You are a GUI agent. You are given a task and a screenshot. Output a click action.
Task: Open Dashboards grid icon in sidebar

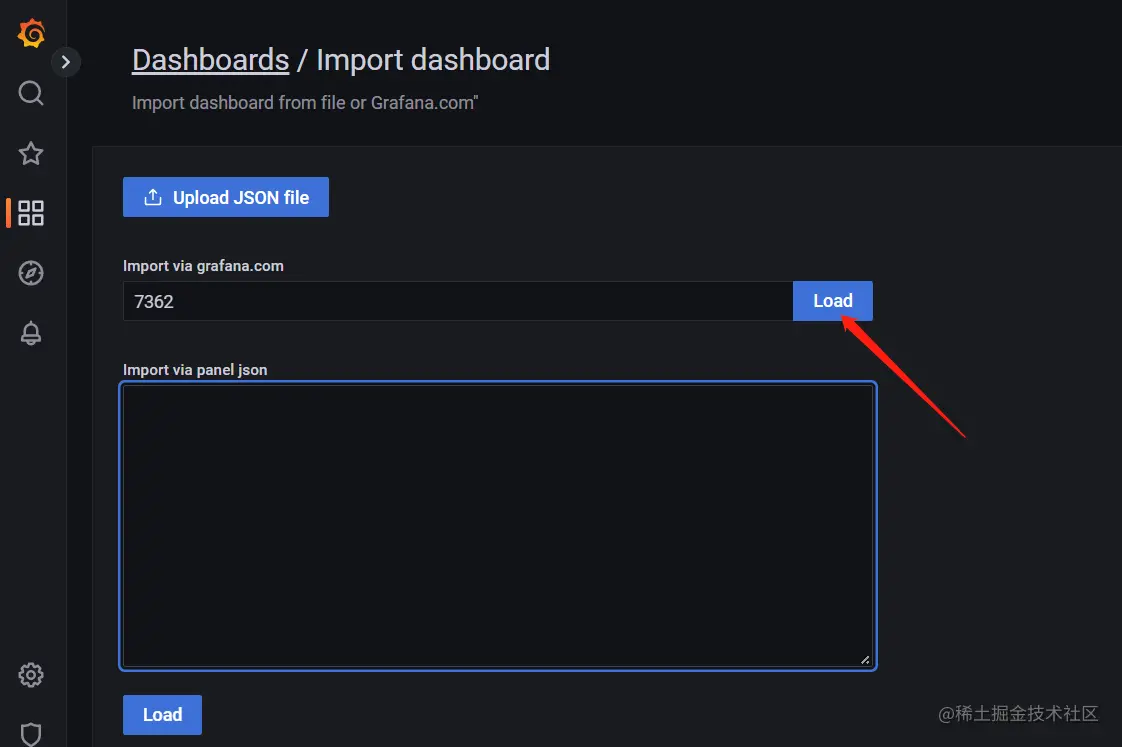coord(31,213)
